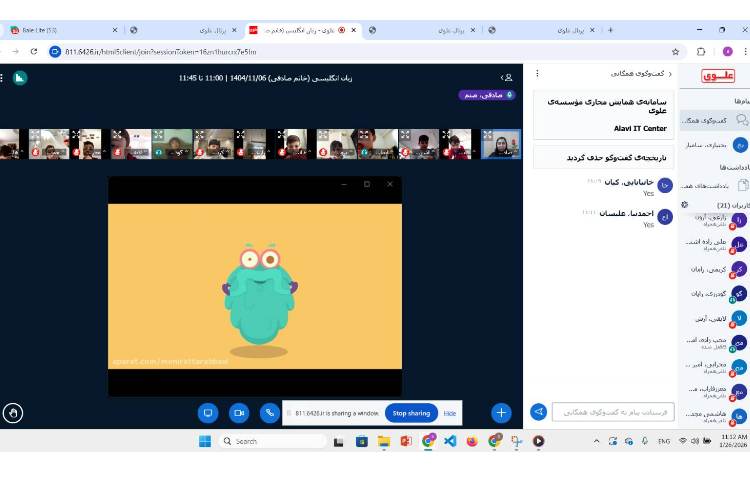Bookmark this page with star icon
The width and height of the screenshot is (750, 480).
click(x=675, y=52)
